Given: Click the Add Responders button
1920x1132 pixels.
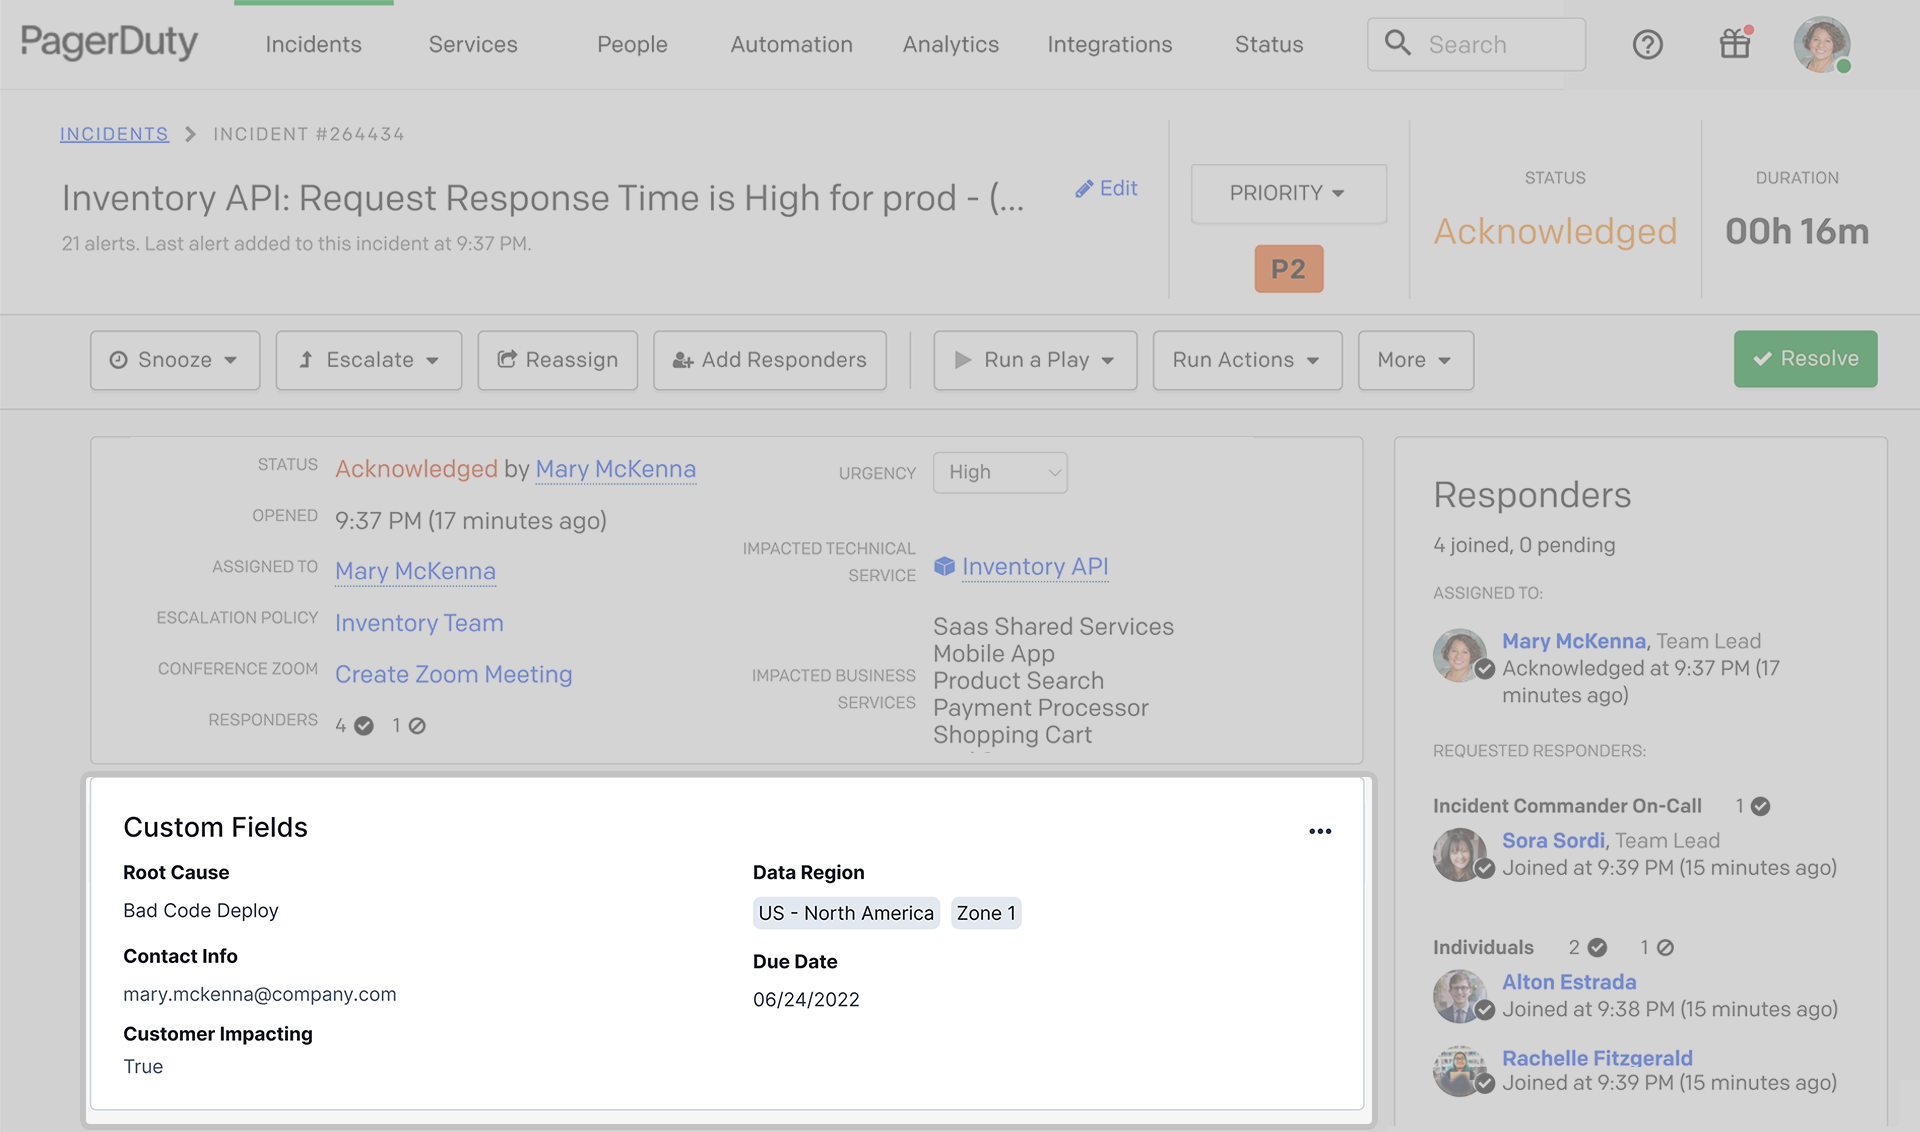Looking at the screenshot, I should tap(770, 360).
